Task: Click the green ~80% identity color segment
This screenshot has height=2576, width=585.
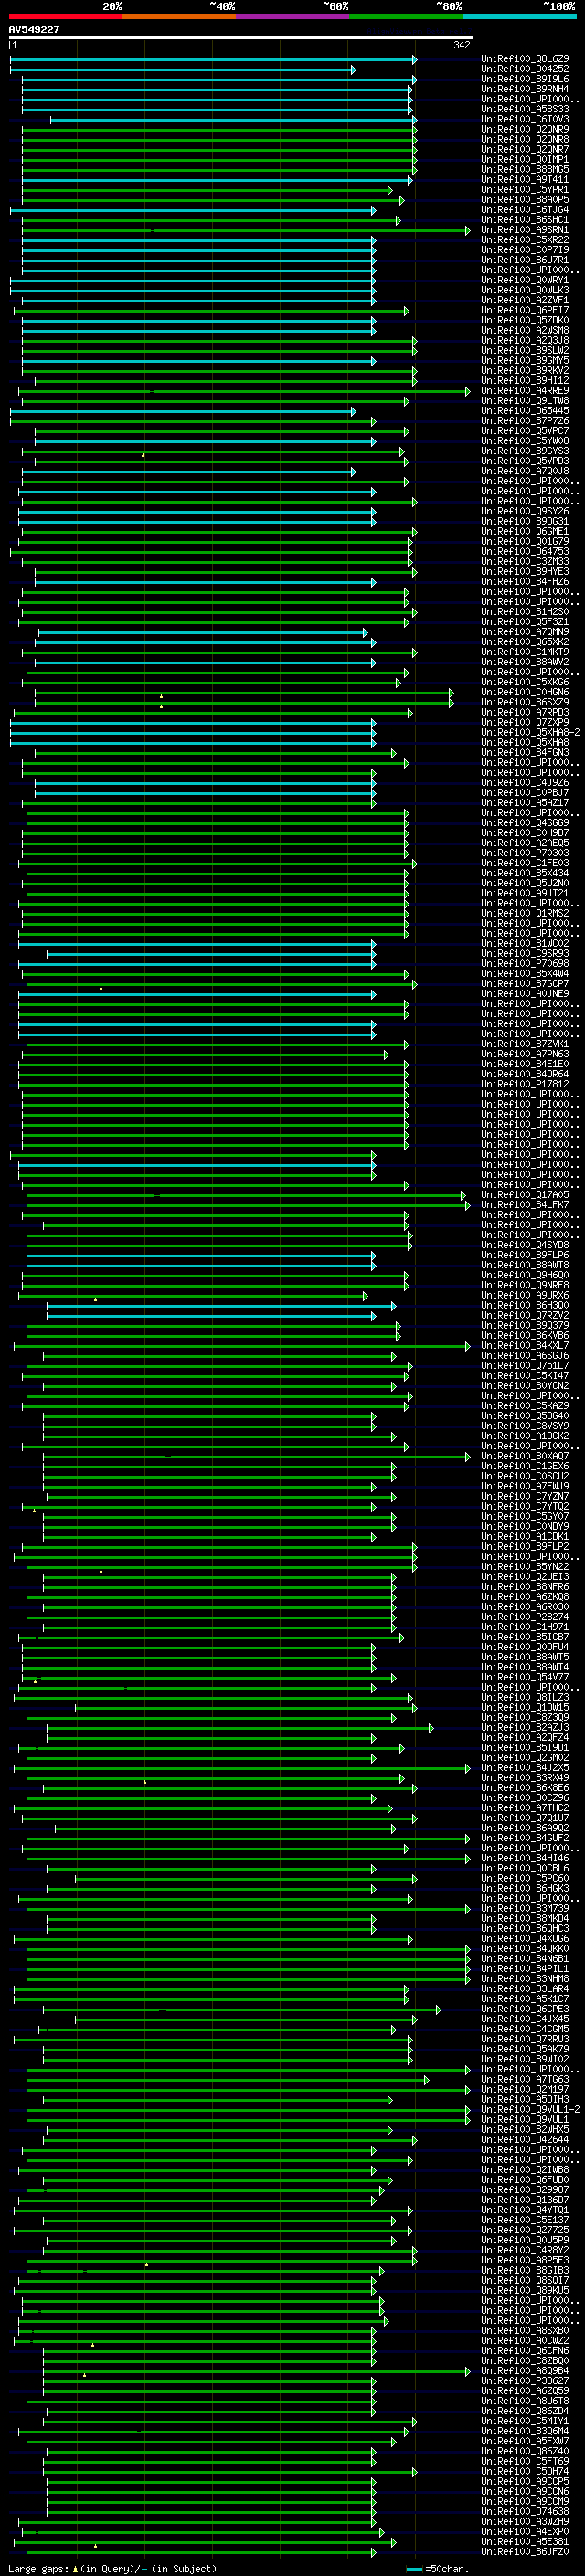Action: click(x=406, y=16)
